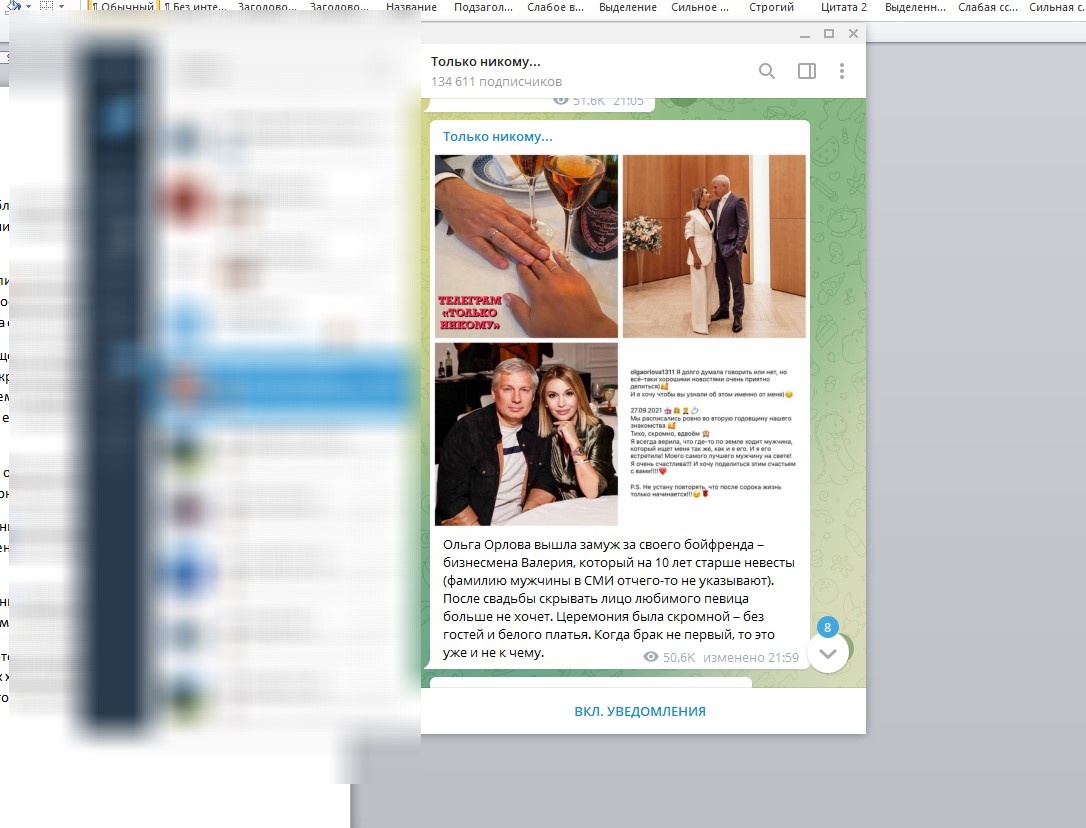The height and width of the screenshot is (828, 1086).
Task: Apply the Без инте... style in Word
Action: coord(195,7)
